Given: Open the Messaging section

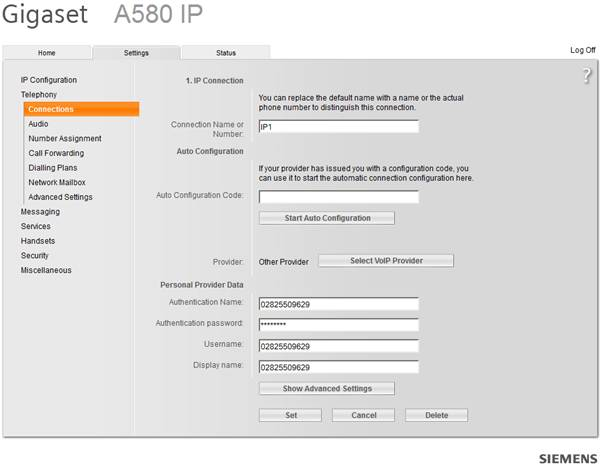Looking at the screenshot, I should (x=40, y=211).
